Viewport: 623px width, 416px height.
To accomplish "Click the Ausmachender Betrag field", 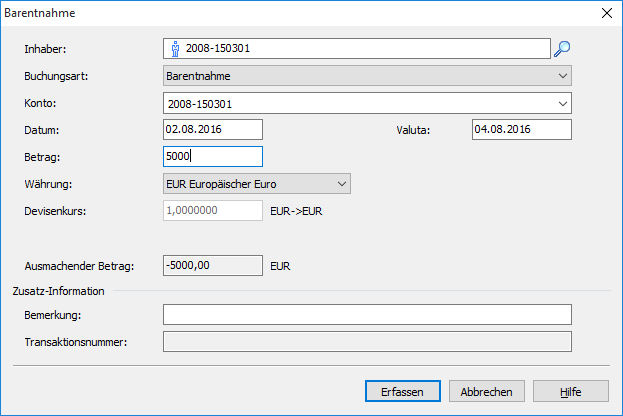I will point(212,266).
